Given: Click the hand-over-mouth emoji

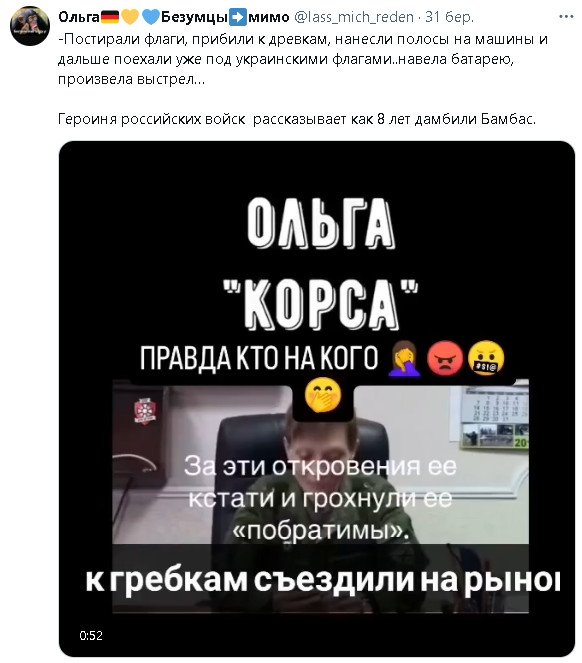Looking at the screenshot, I should [x=323, y=395].
